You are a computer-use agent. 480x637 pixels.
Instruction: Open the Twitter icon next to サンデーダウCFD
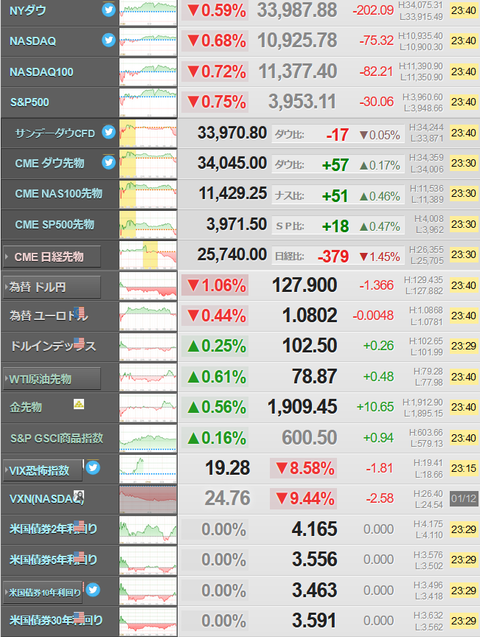[108, 132]
